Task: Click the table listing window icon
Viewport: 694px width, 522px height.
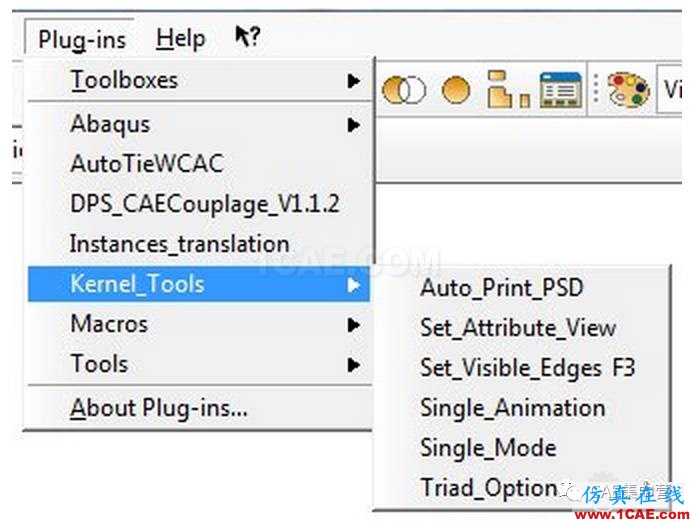Action: (560, 90)
